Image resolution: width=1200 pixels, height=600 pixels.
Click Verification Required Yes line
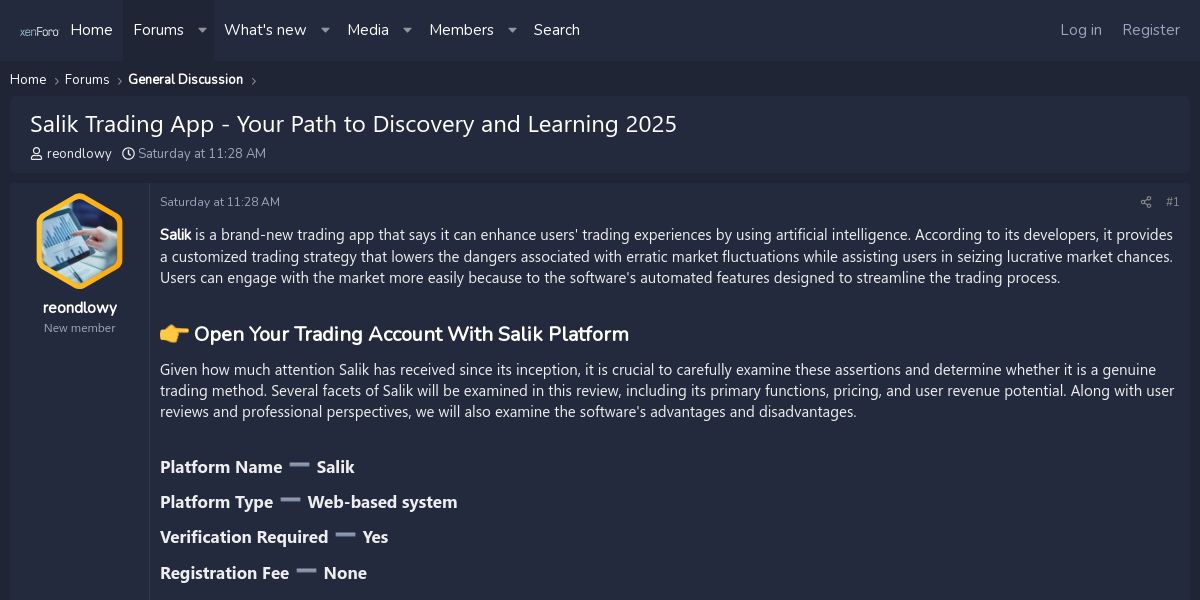pyautogui.click(x=274, y=537)
